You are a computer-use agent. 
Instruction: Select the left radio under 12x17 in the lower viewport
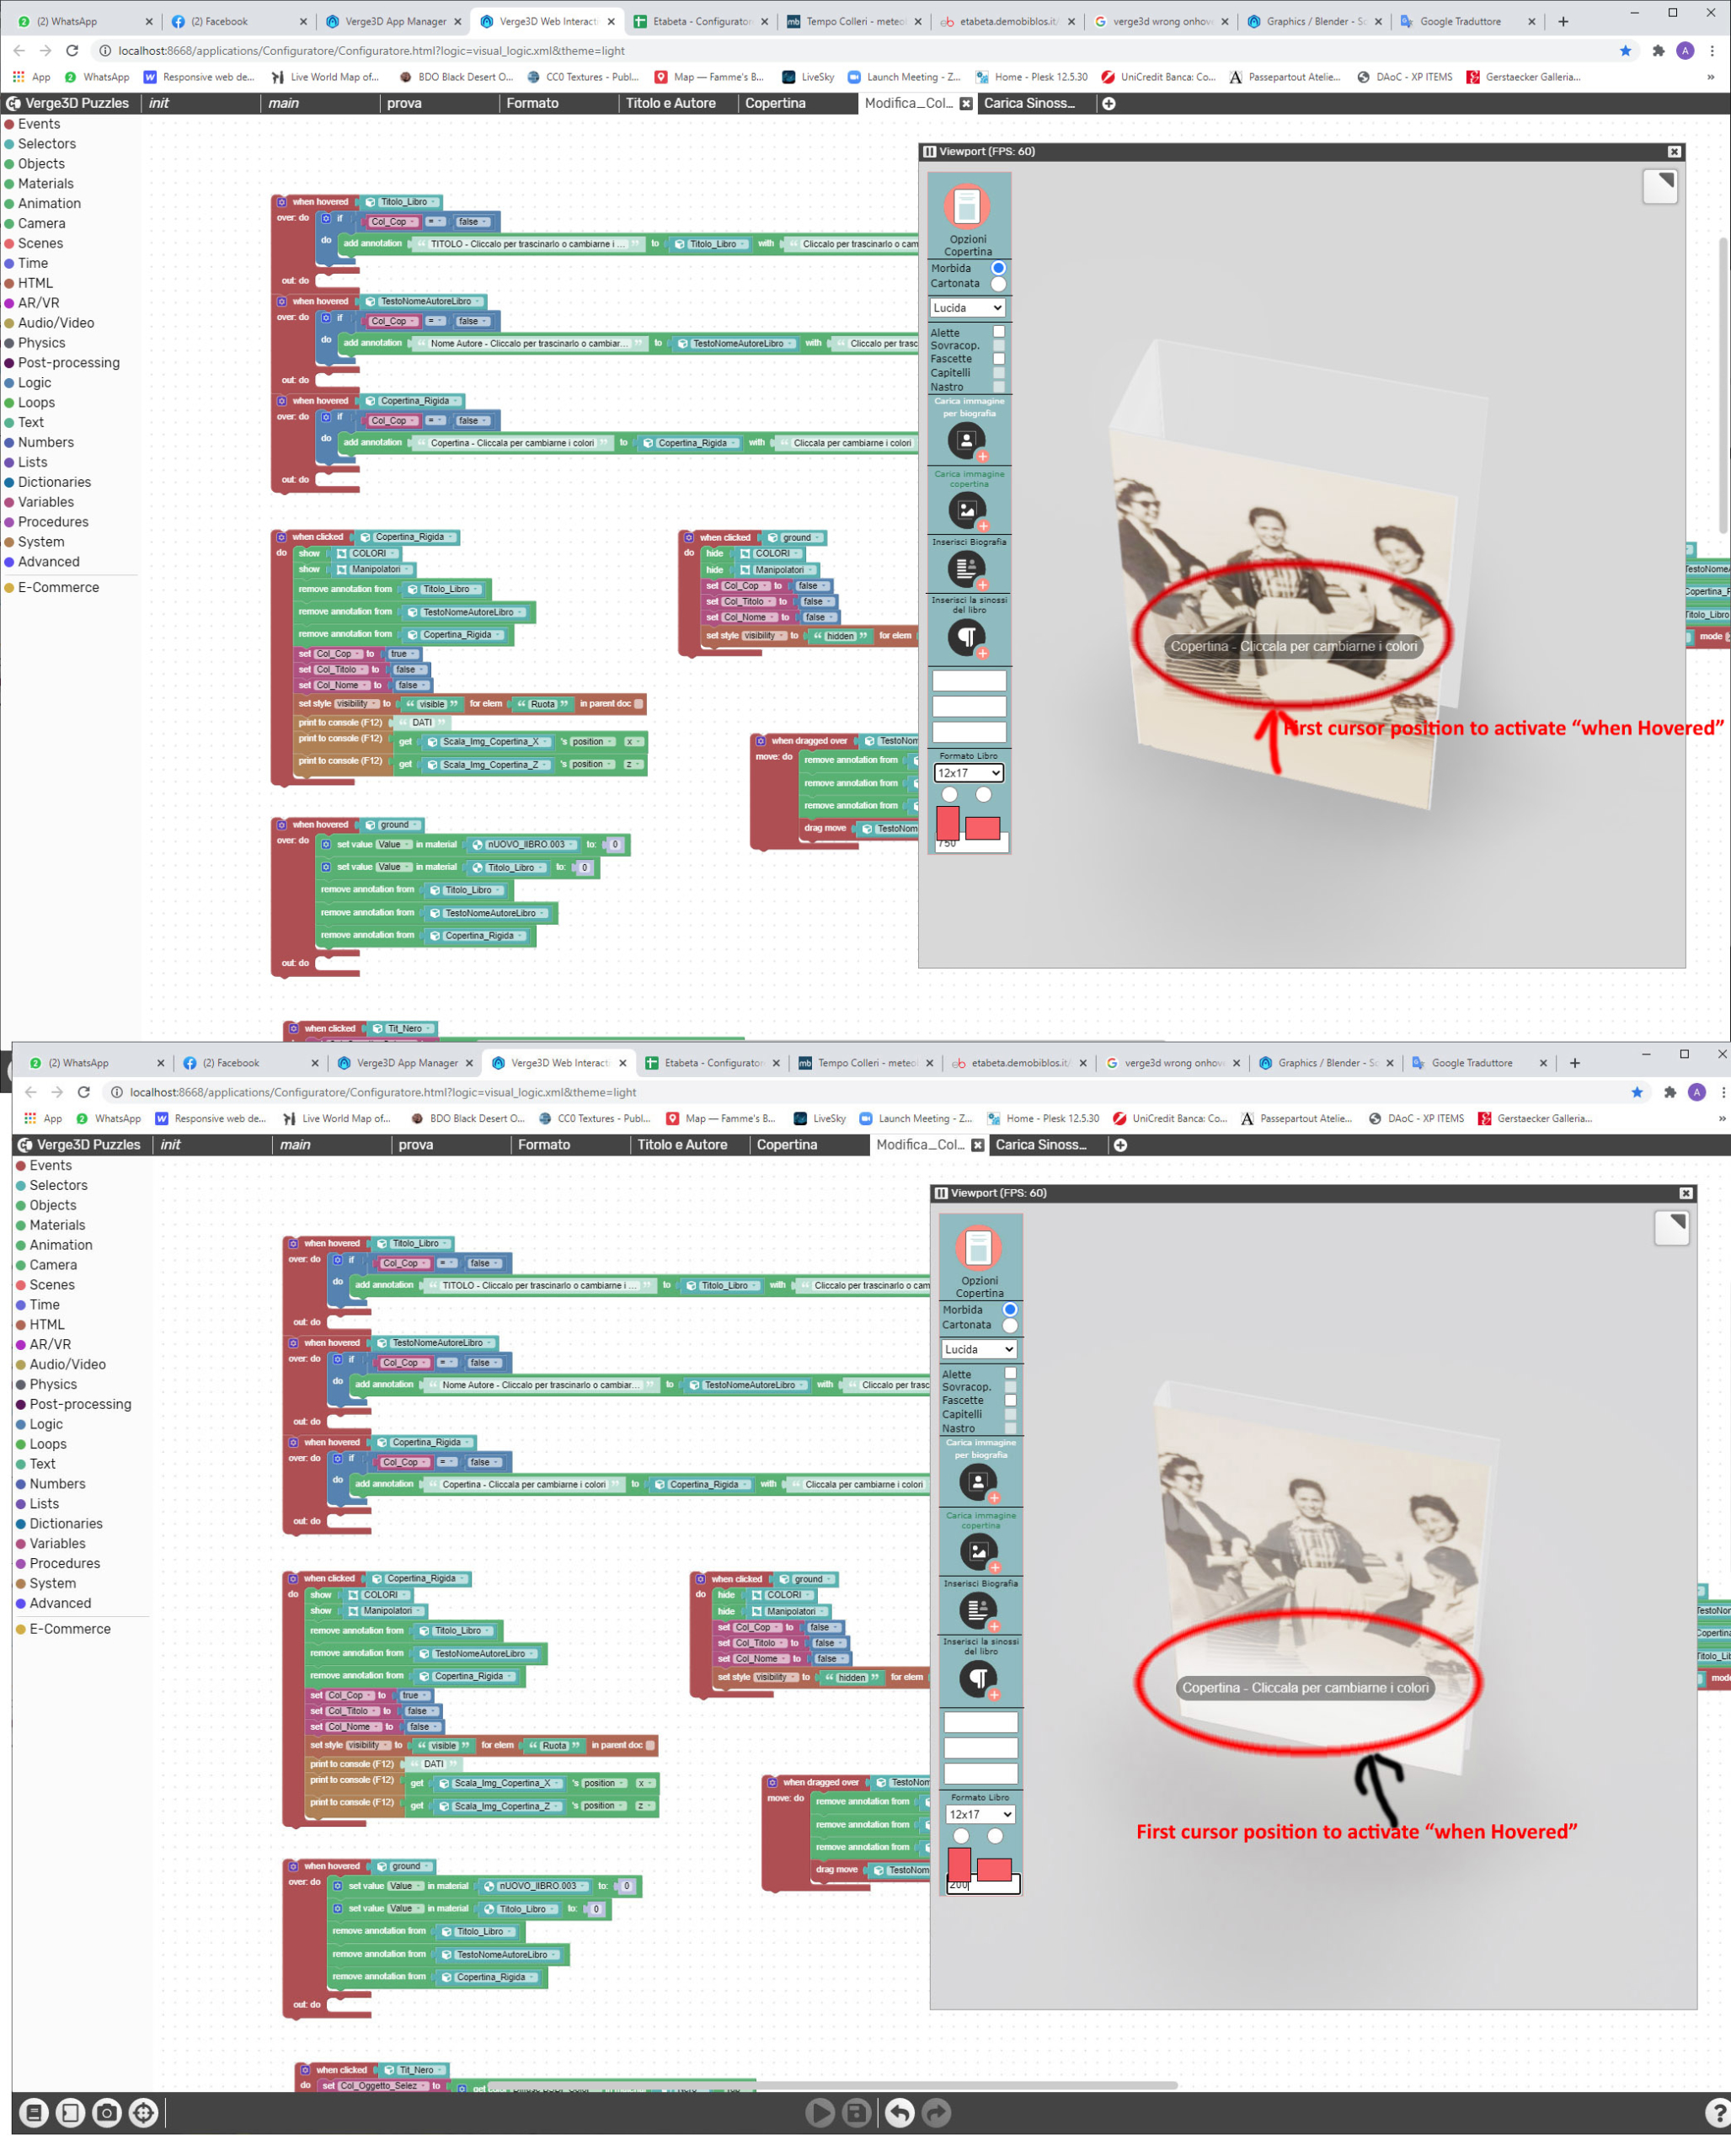coord(961,1836)
